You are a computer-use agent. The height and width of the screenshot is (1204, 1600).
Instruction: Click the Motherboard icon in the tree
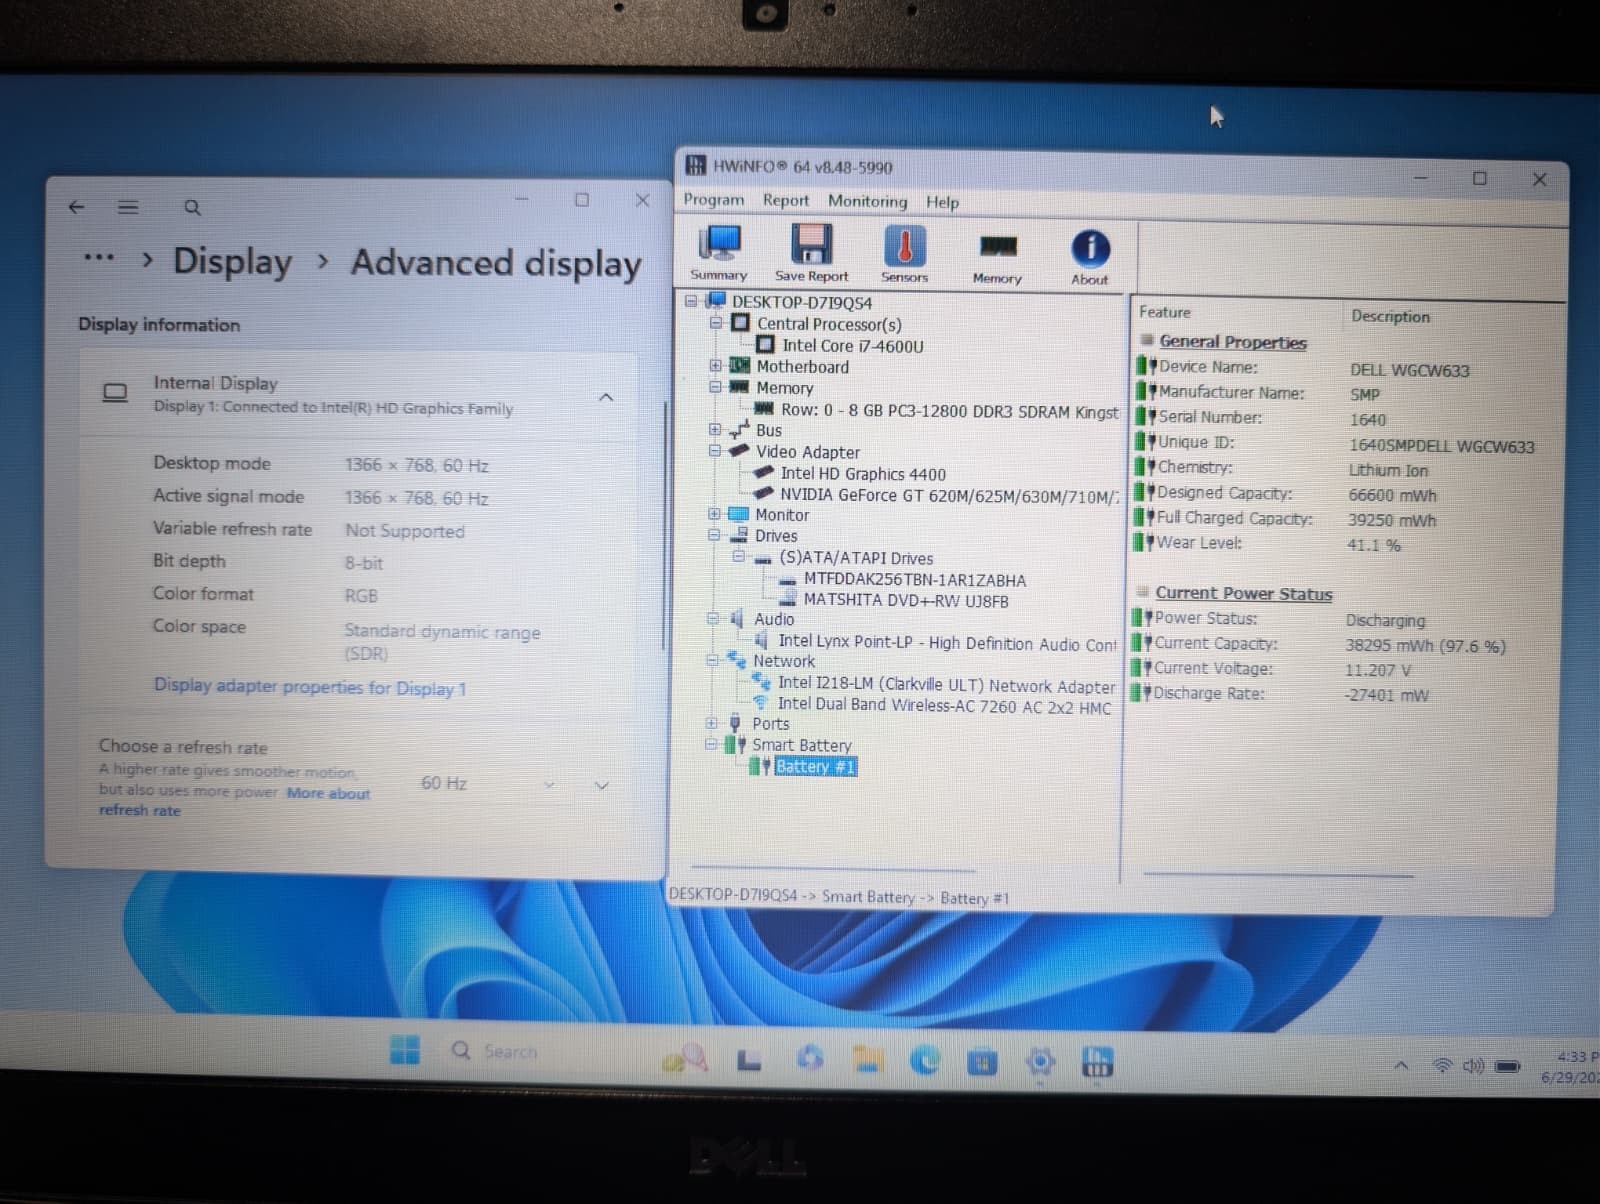(x=740, y=366)
